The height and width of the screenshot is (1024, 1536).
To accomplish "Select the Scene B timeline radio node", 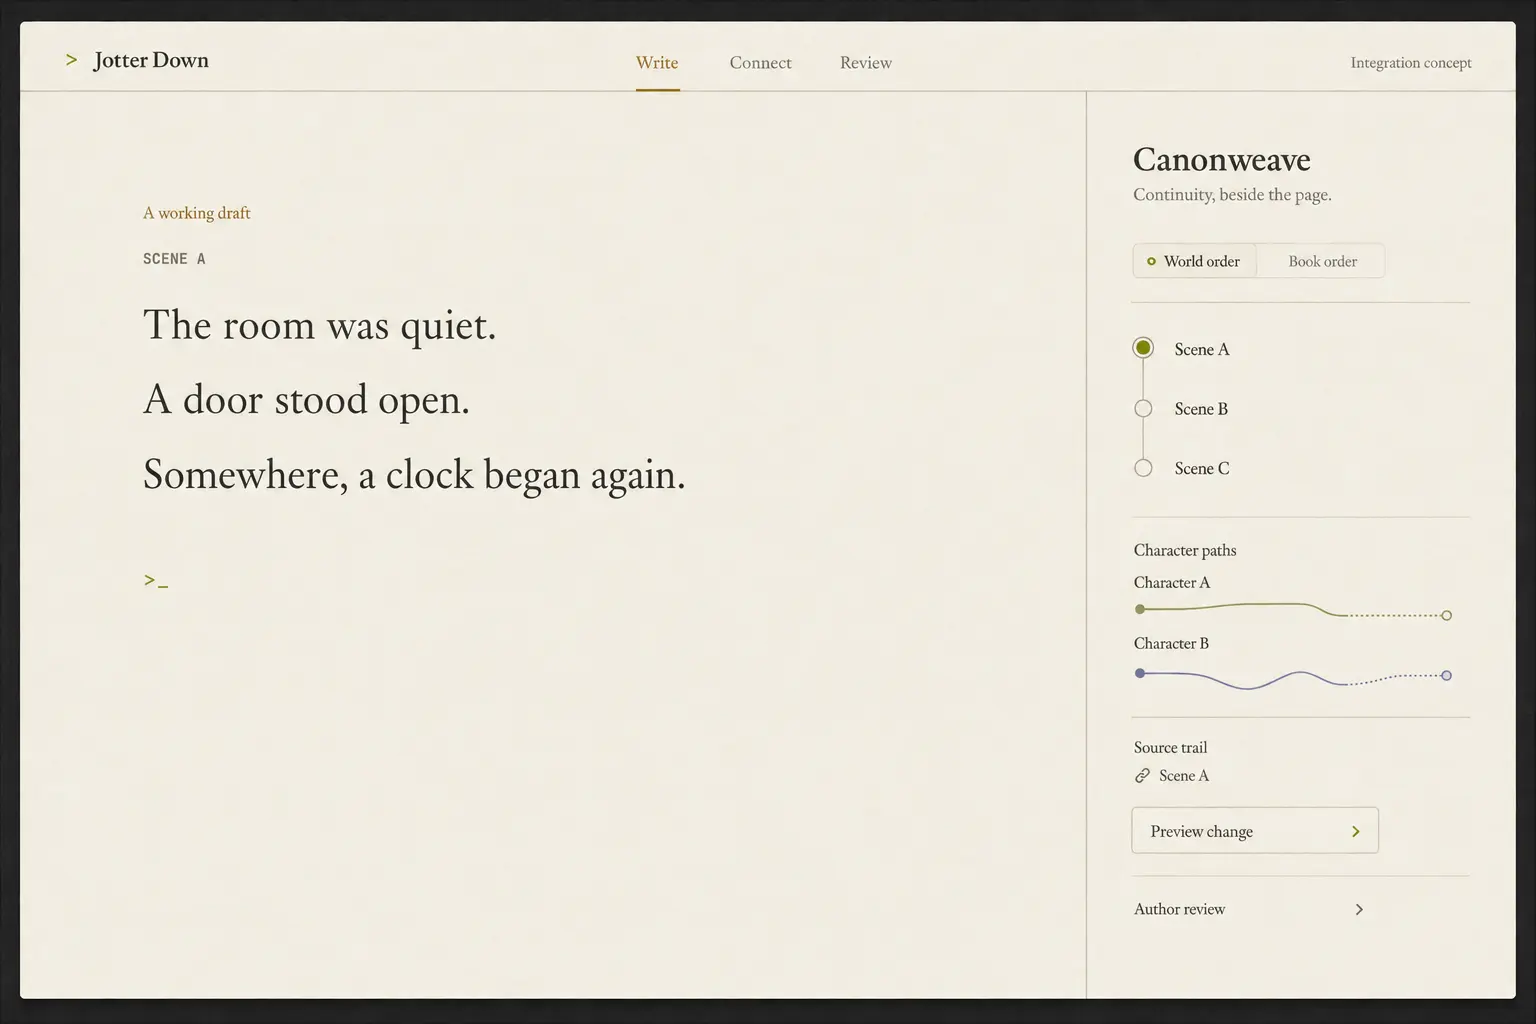I will (x=1143, y=408).
